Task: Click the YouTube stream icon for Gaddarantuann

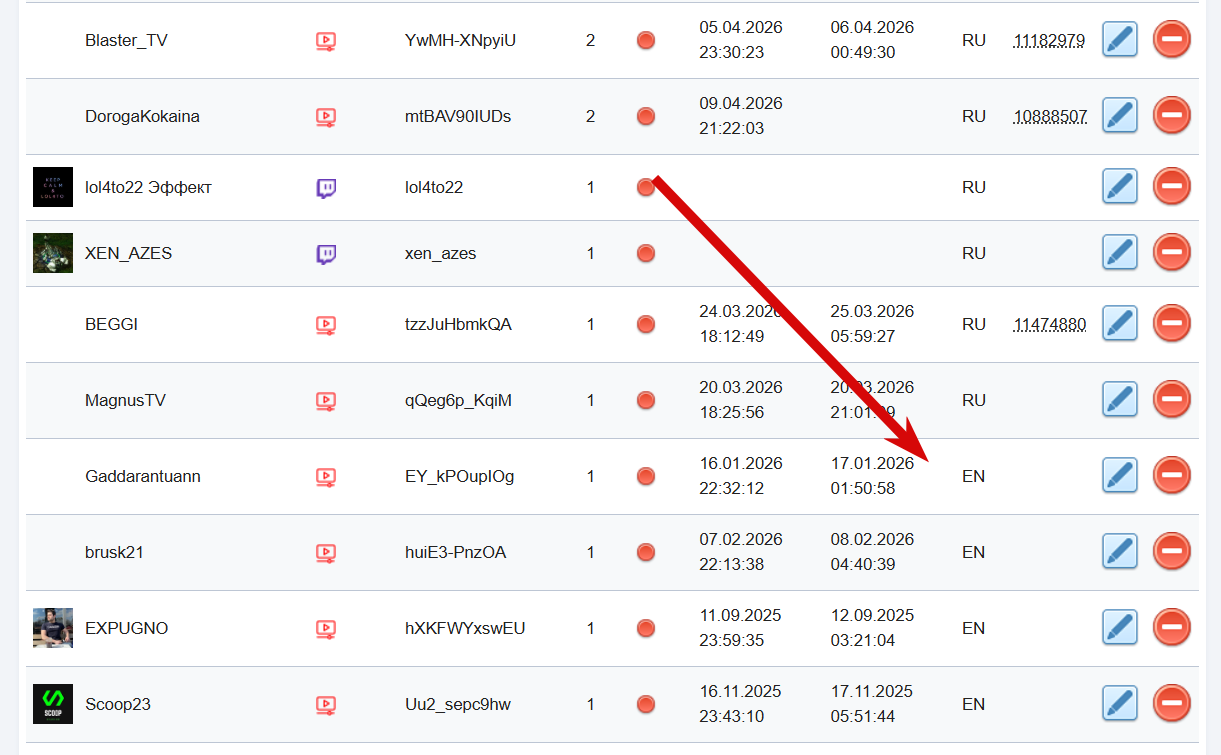Action: tap(326, 477)
